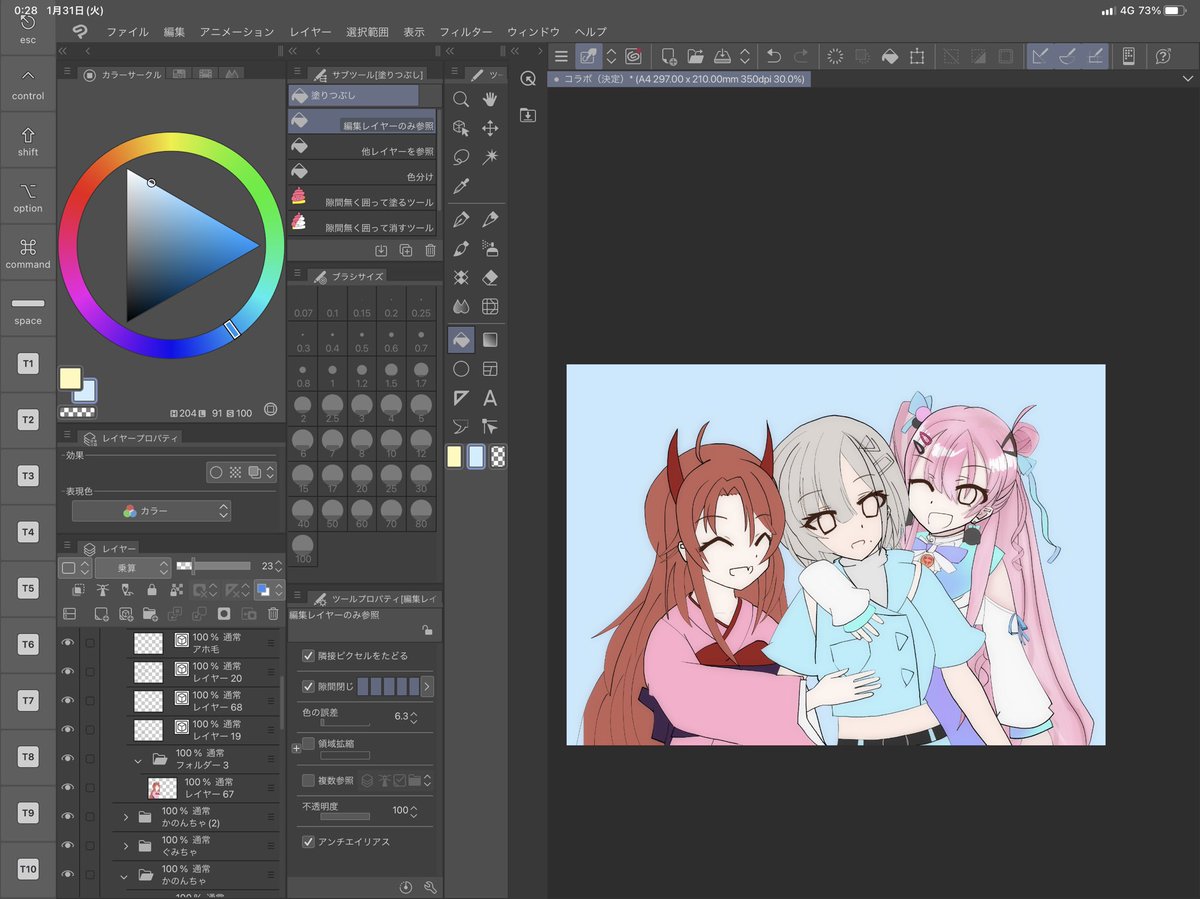Select the Operation (object) tool
Image resolution: width=1200 pixels, height=899 pixels.
click(461, 128)
